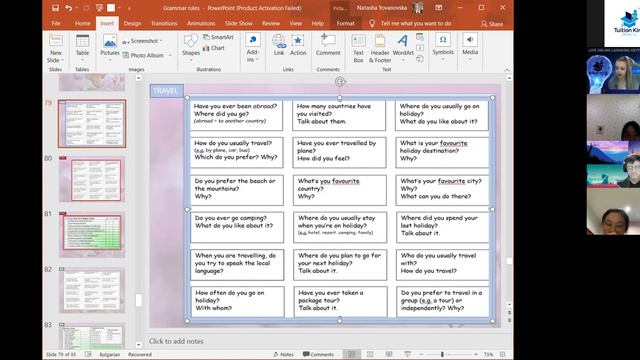Image resolution: width=640 pixels, height=360 pixels.
Task: Insert a Chart
Action: point(214,48)
